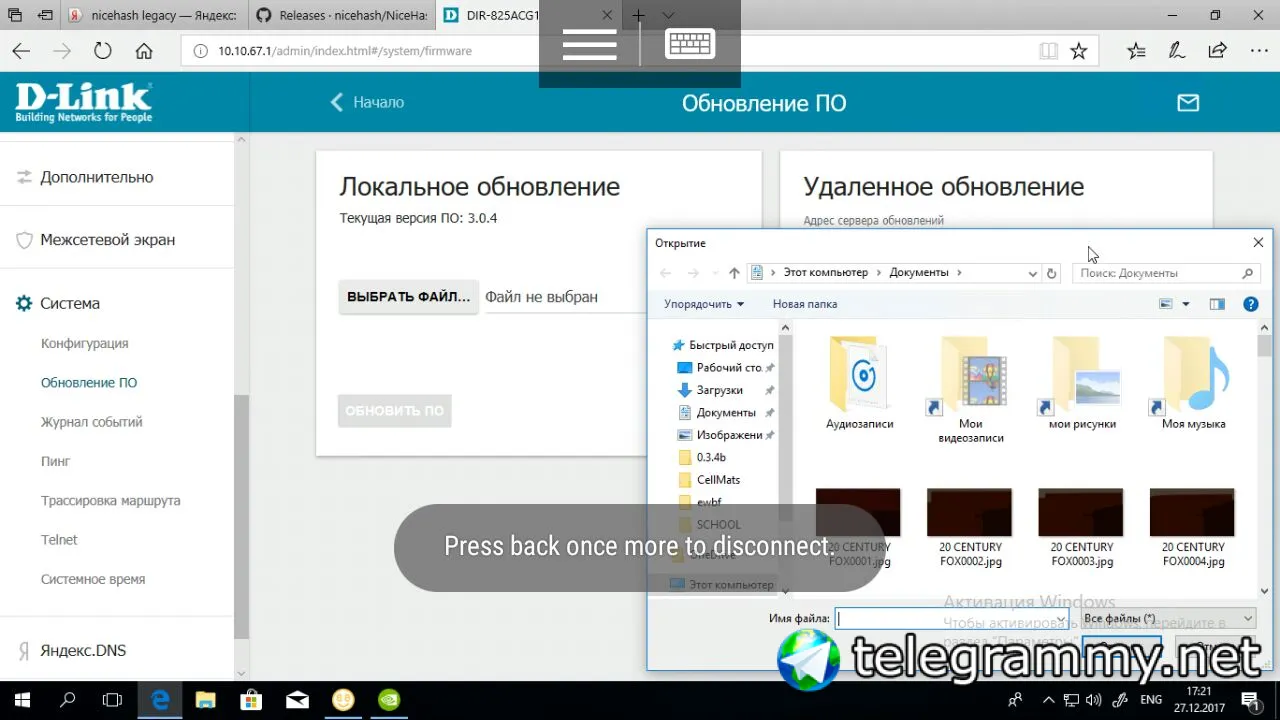Refresh the router admin page
Viewport: 1280px width, 720px height.
click(102, 51)
